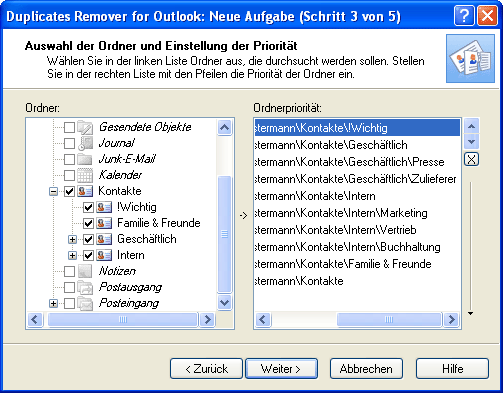The height and width of the screenshot is (393, 503).
Task: Expand the Intern tree node
Action: [x=72, y=255]
